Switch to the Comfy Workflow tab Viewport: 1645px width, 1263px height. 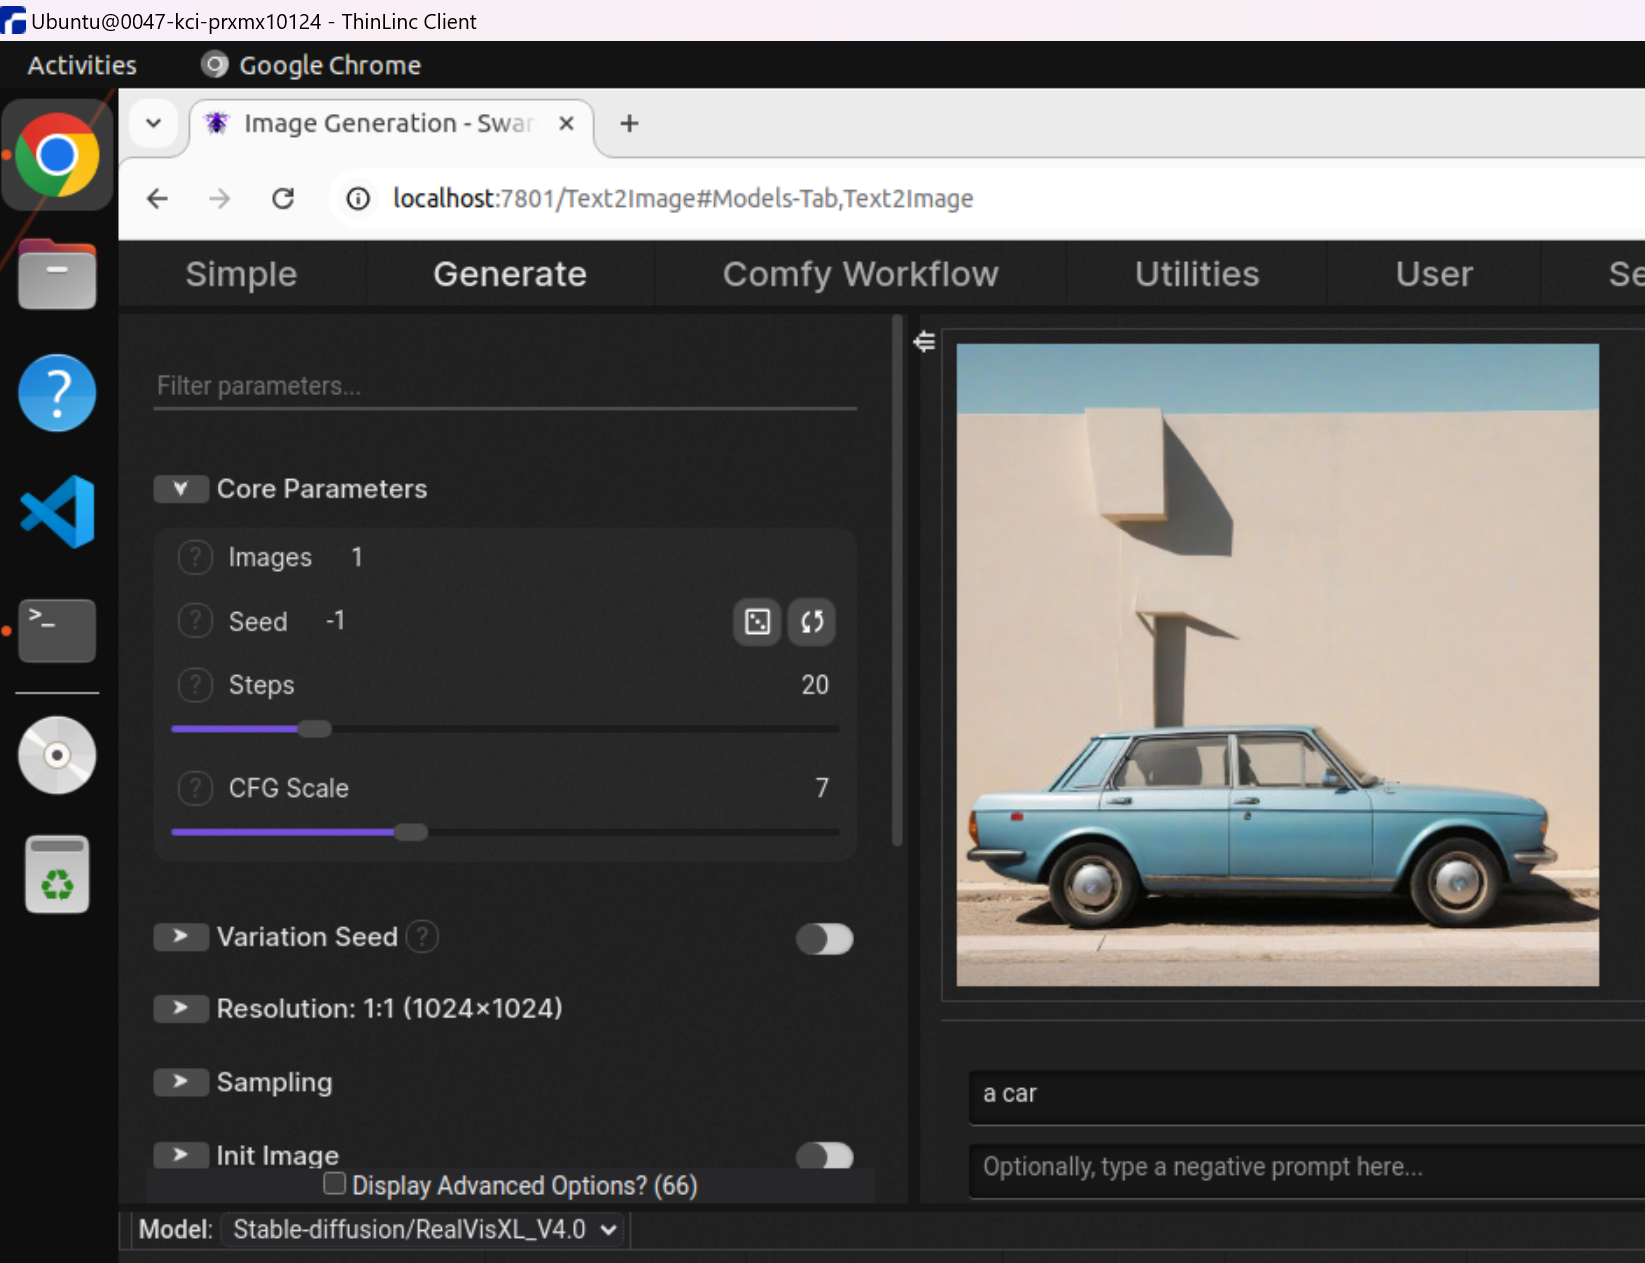[860, 274]
